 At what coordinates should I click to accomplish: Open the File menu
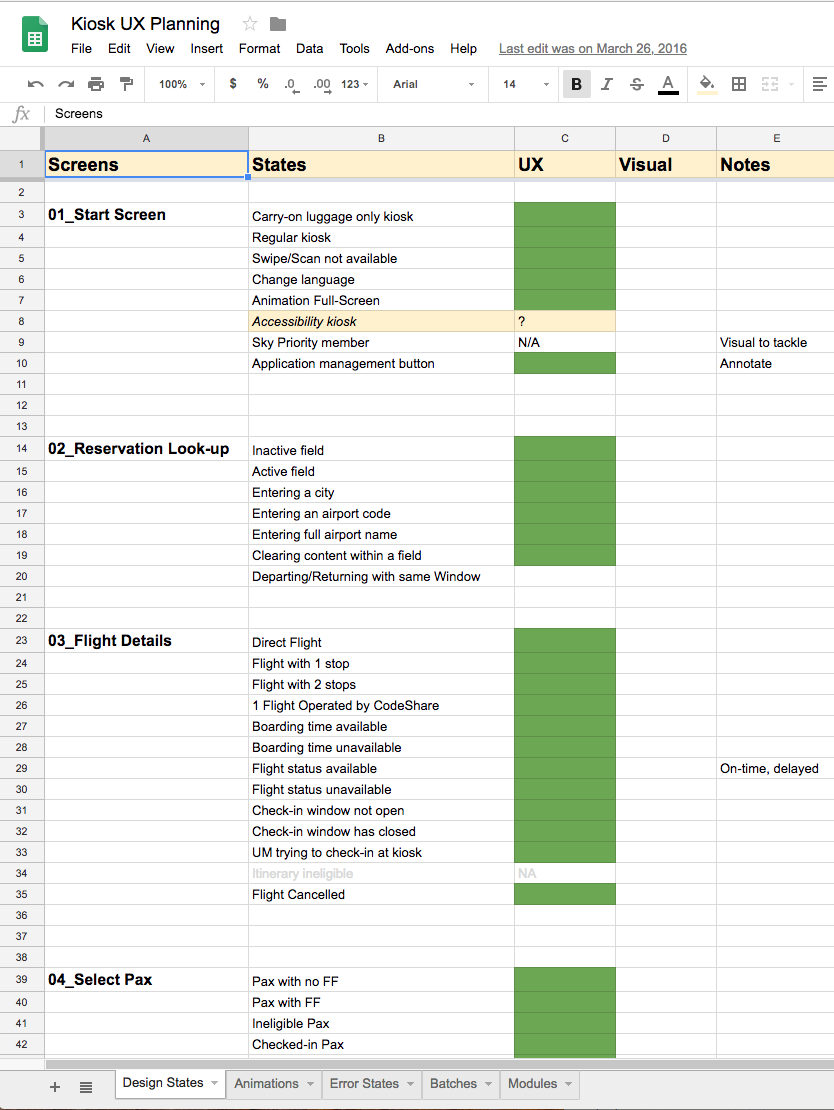pyautogui.click(x=81, y=48)
